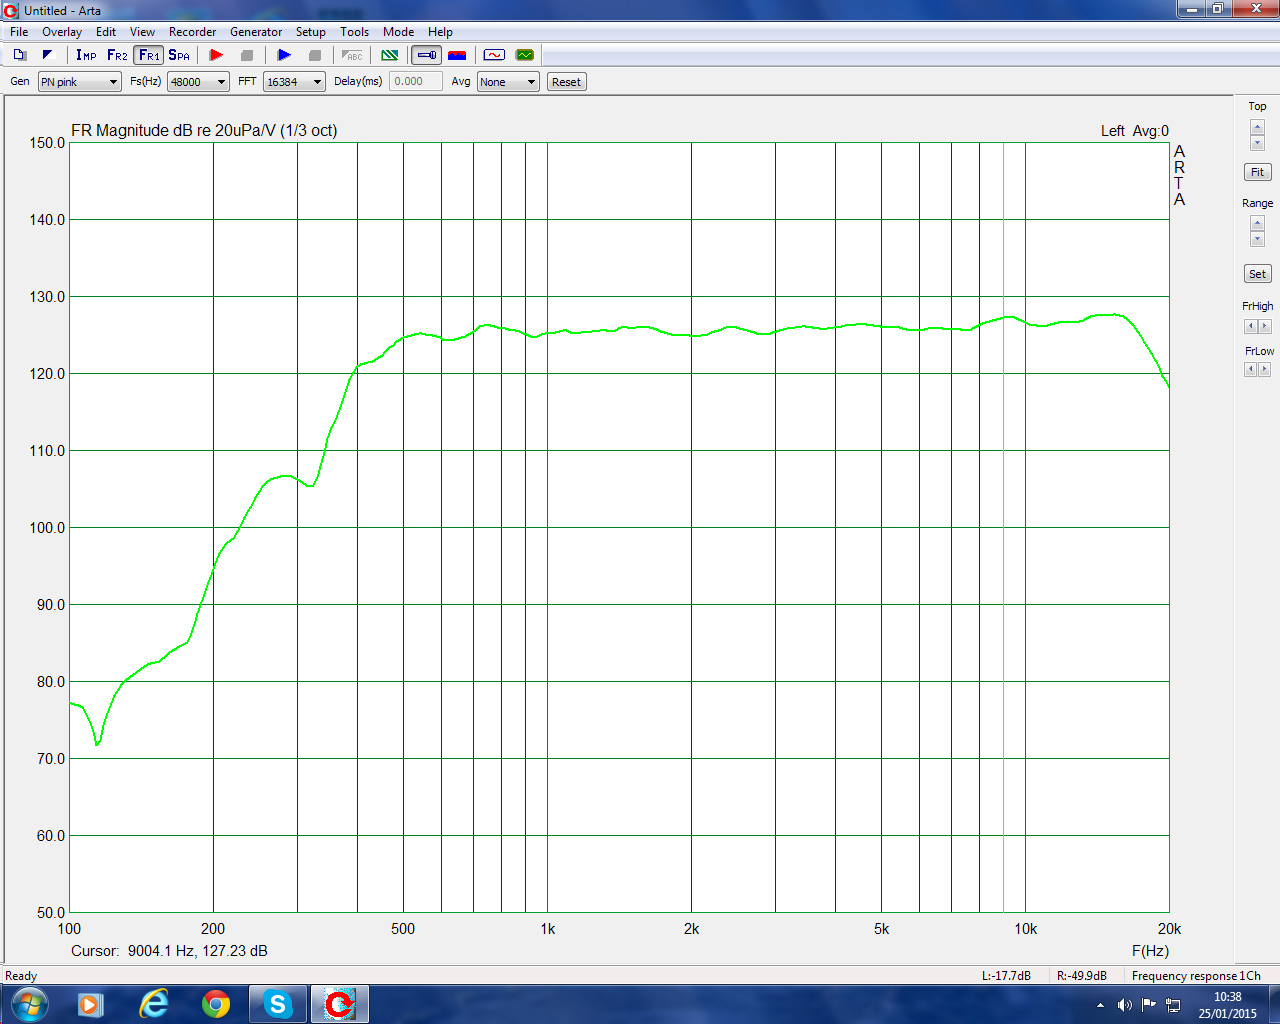Image resolution: width=1280 pixels, height=1024 pixels.
Task: Click the 'R:-49.9dB' status entry
Action: (1082, 976)
